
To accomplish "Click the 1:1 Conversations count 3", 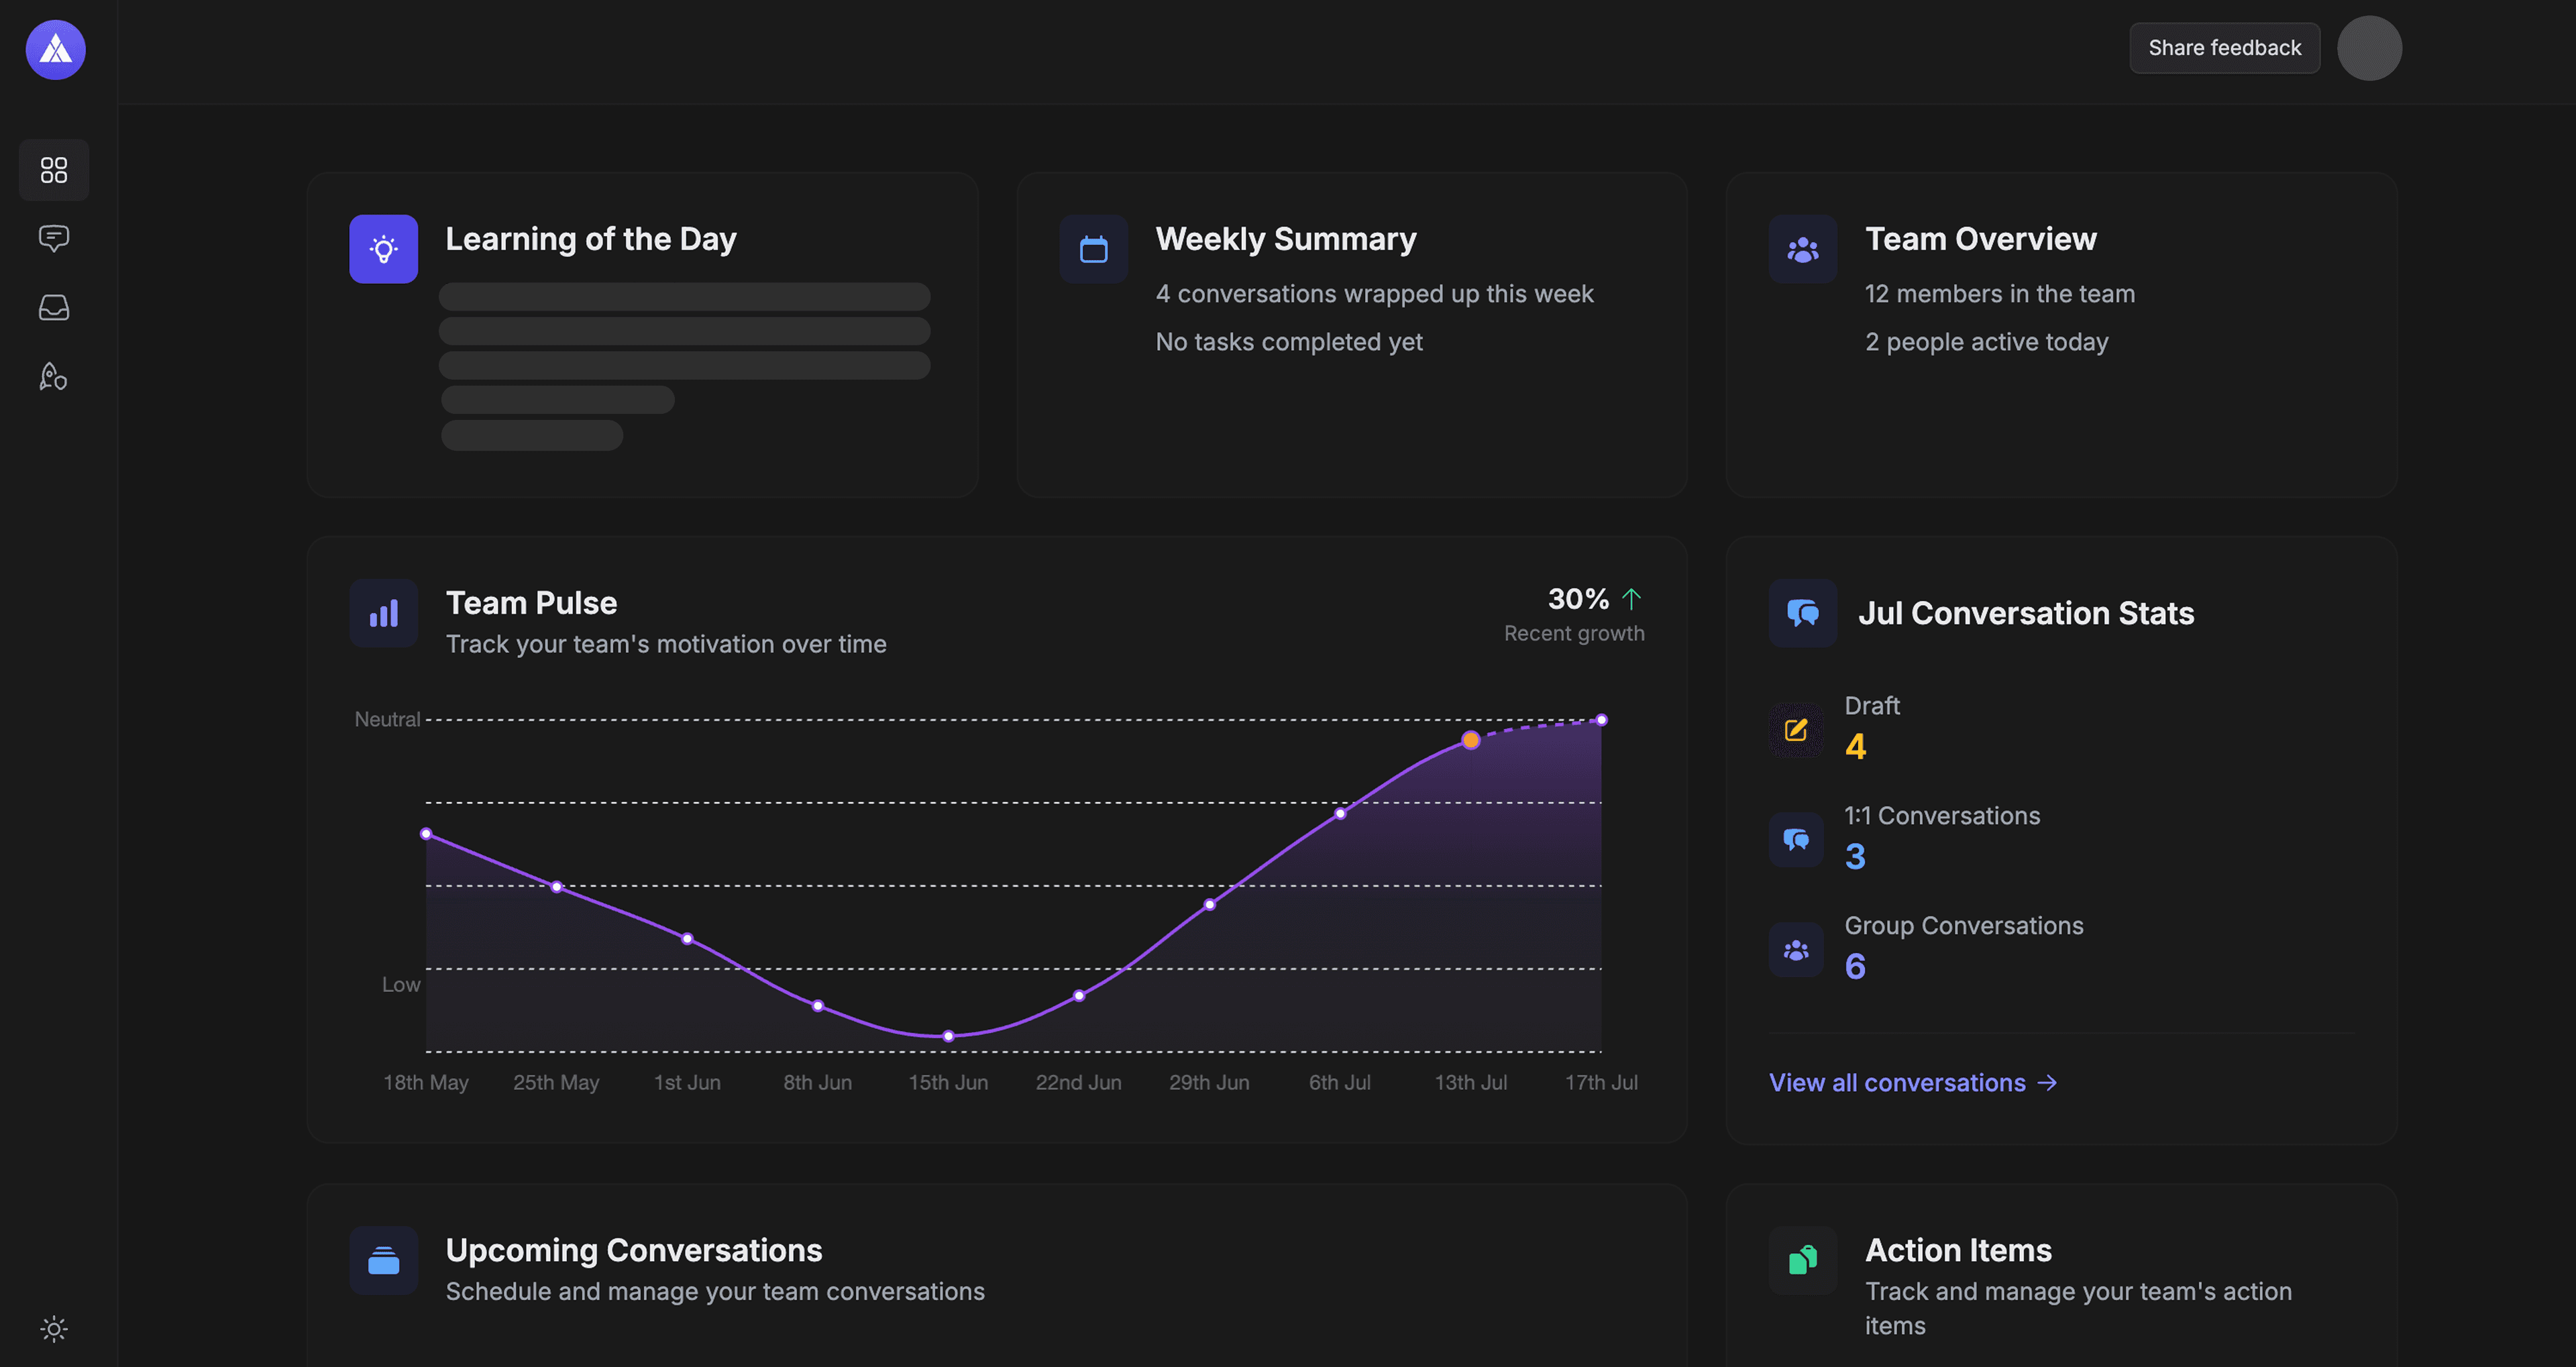I will point(1855,857).
